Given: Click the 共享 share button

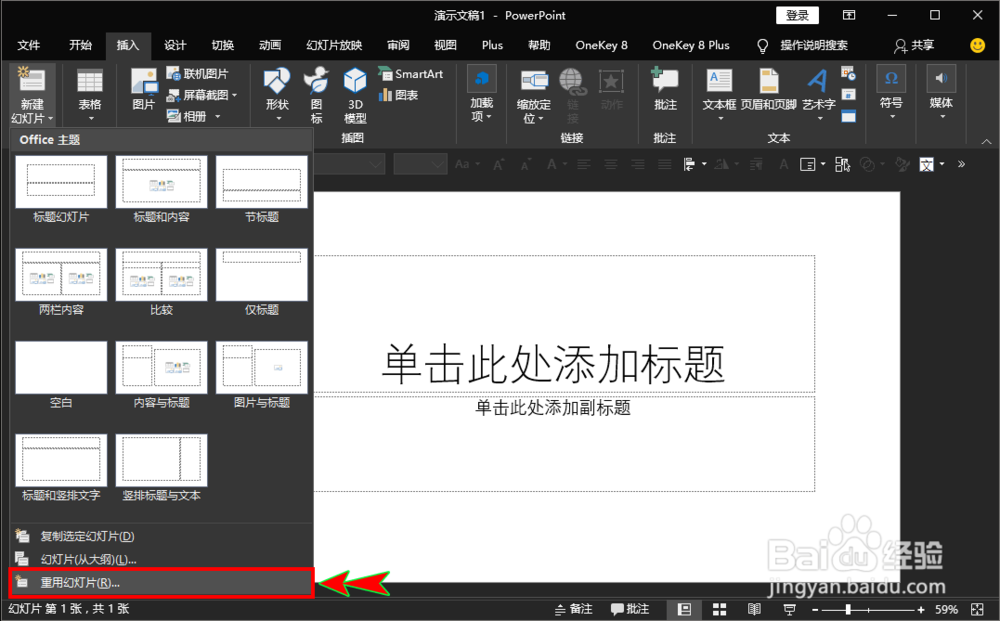Looking at the screenshot, I should point(919,45).
